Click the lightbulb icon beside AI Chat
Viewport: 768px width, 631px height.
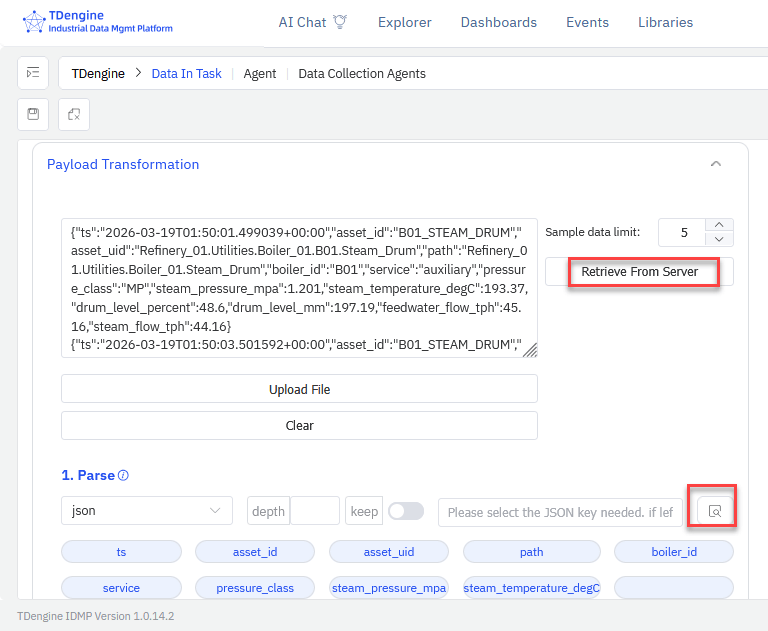click(x=340, y=22)
